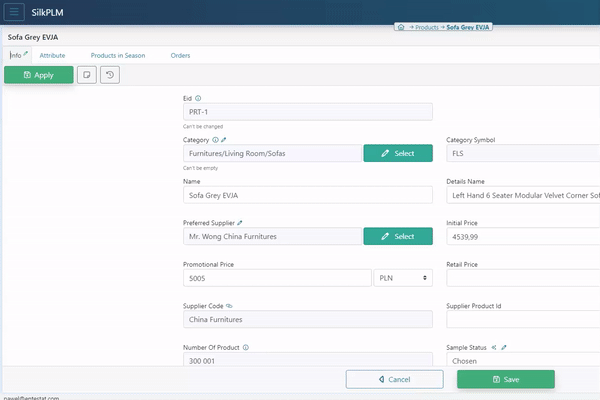Click the pencil icon next to Category label

[224, 140]
